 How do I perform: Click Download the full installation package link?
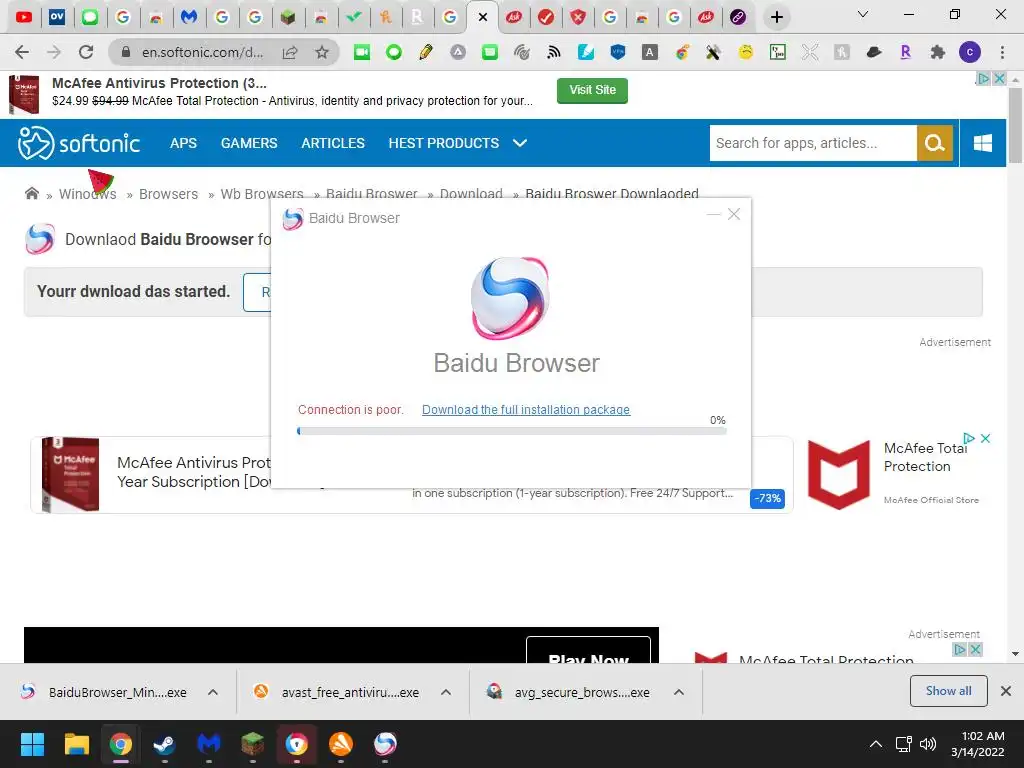526,409
